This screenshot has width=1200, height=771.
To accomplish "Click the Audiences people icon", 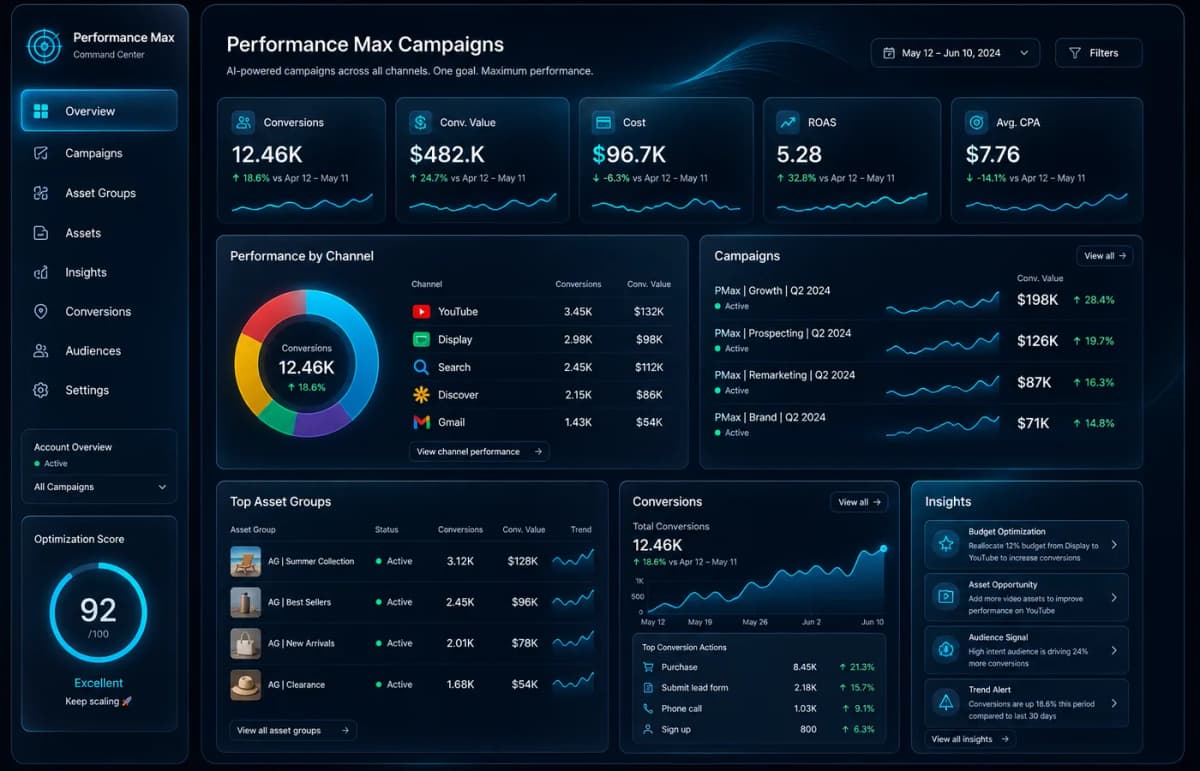I will (x=41, y=351).
